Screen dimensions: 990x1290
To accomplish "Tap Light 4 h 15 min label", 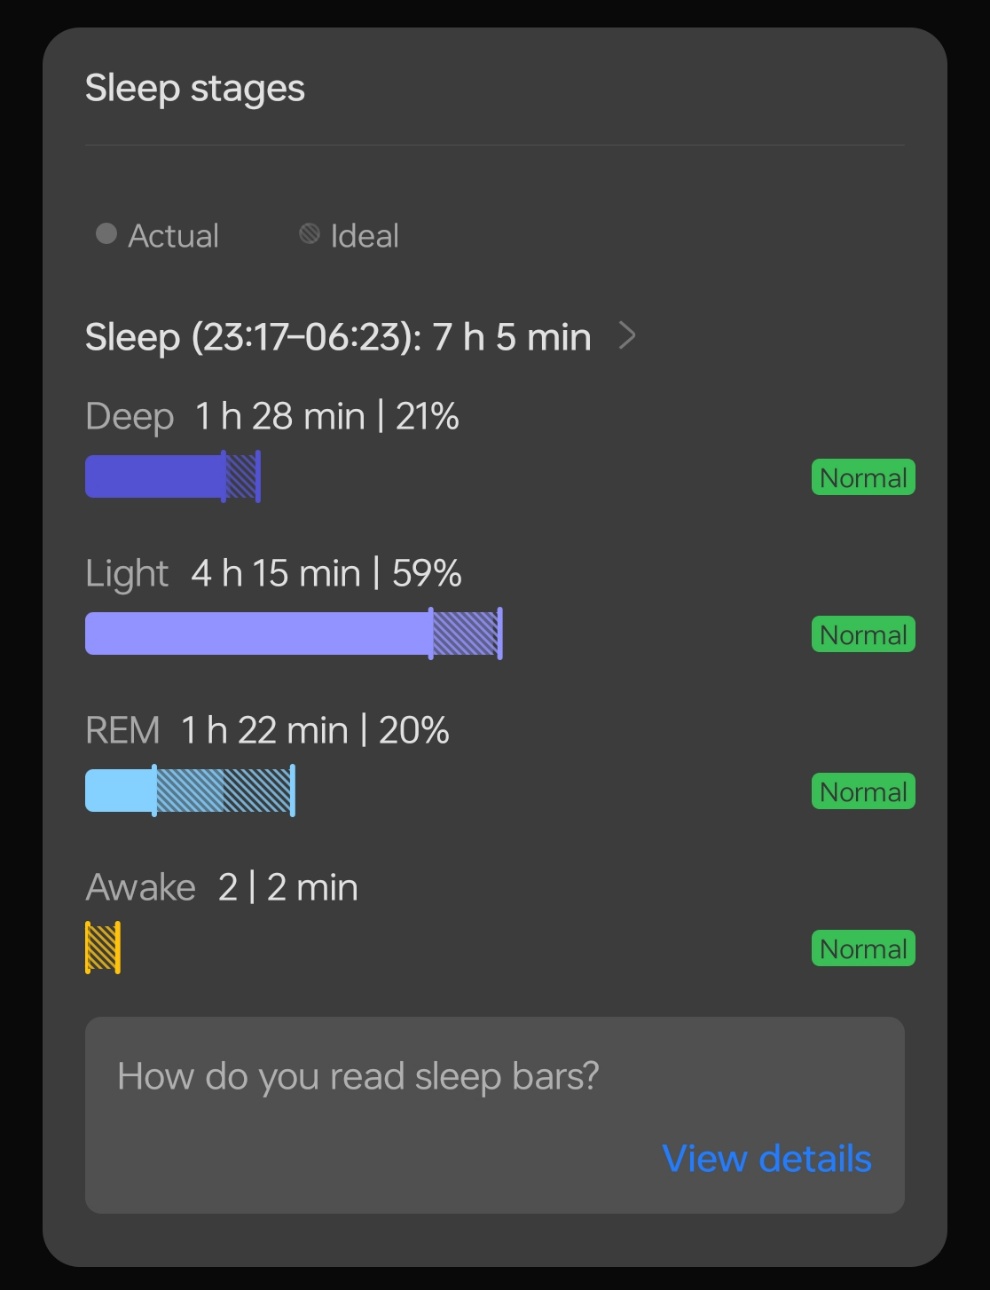I will tap(273, 573).
